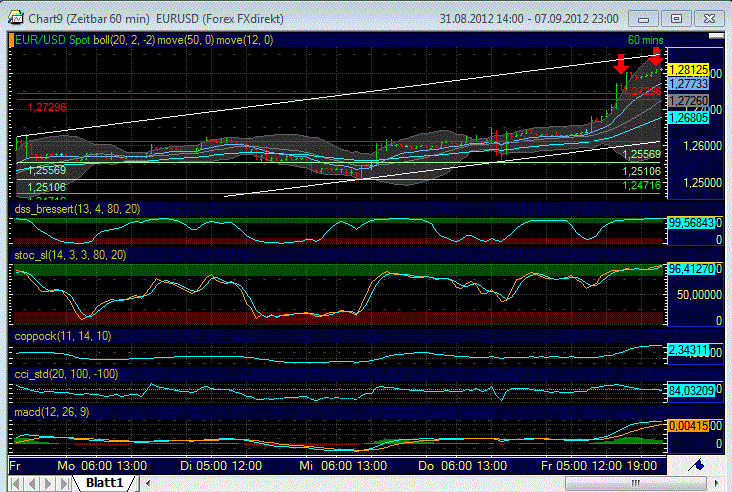Click the Chart9 window application icon

[15, 18]
